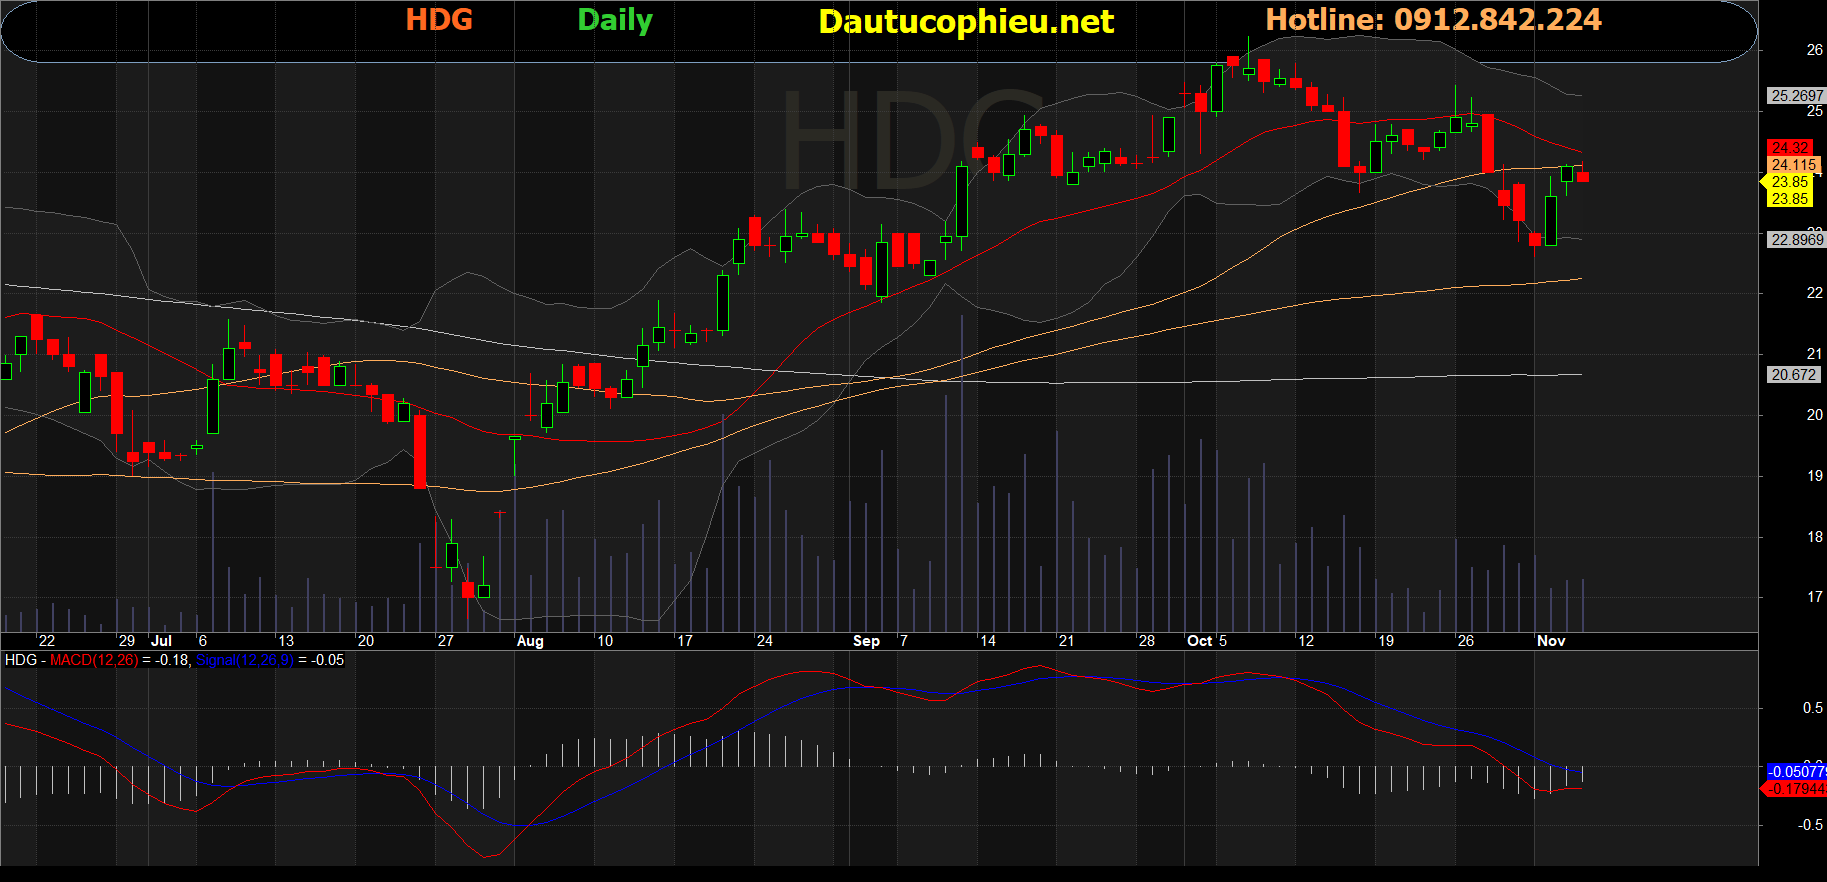Viewport: 1827px width, 882px height.
Task: Click the Hotline: 0912.842.224 text
Action: 1433,20
